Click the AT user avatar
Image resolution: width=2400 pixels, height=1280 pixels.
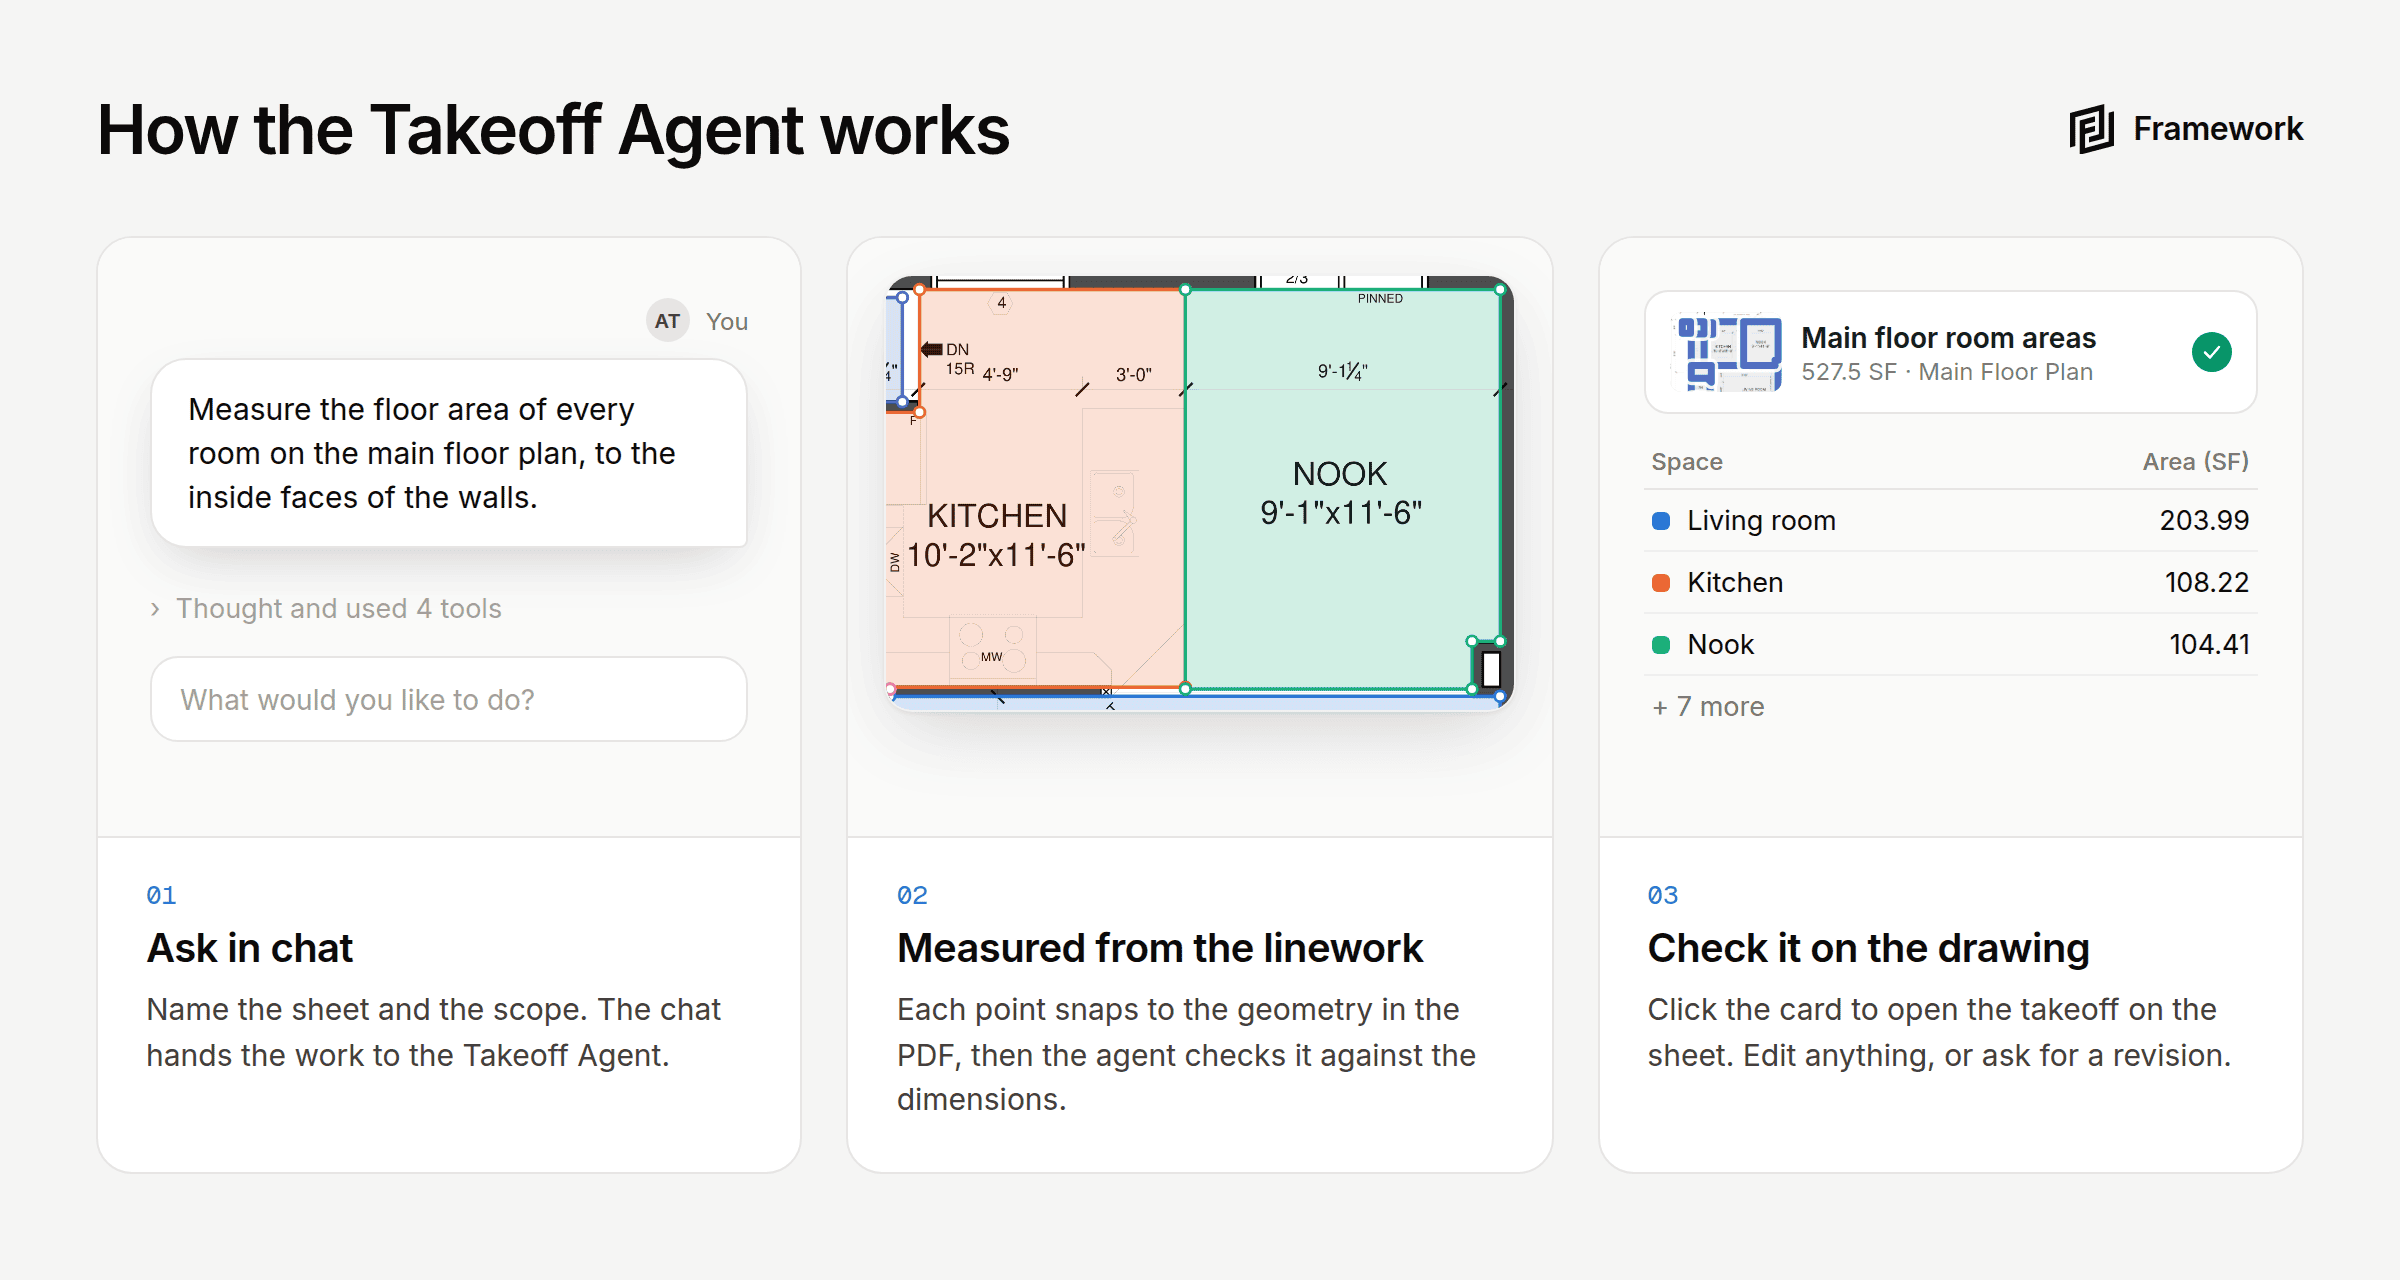(x=667, y=321)
